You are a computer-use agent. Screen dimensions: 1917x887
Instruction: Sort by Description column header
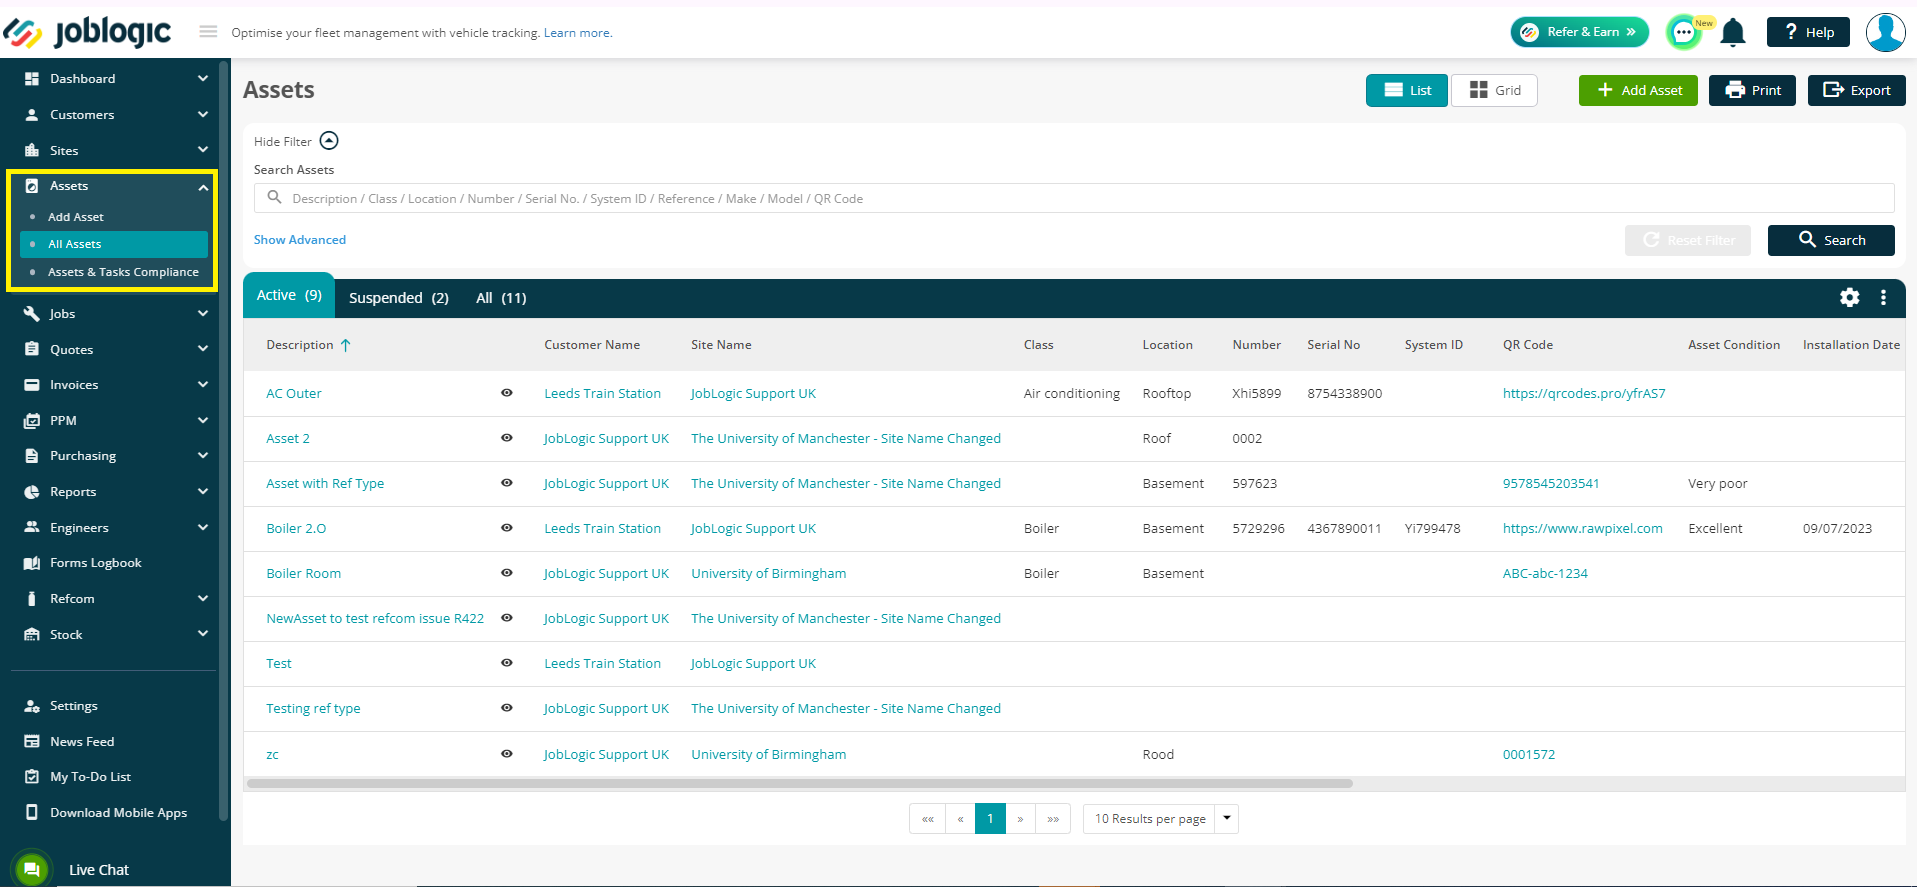[308, 345]
